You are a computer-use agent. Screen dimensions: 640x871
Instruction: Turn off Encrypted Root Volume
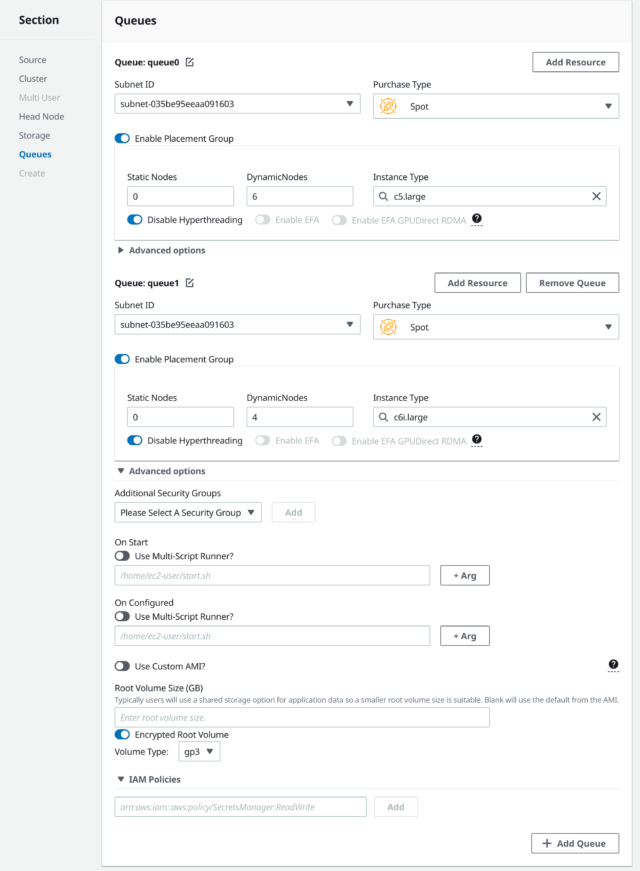(124, 733)
